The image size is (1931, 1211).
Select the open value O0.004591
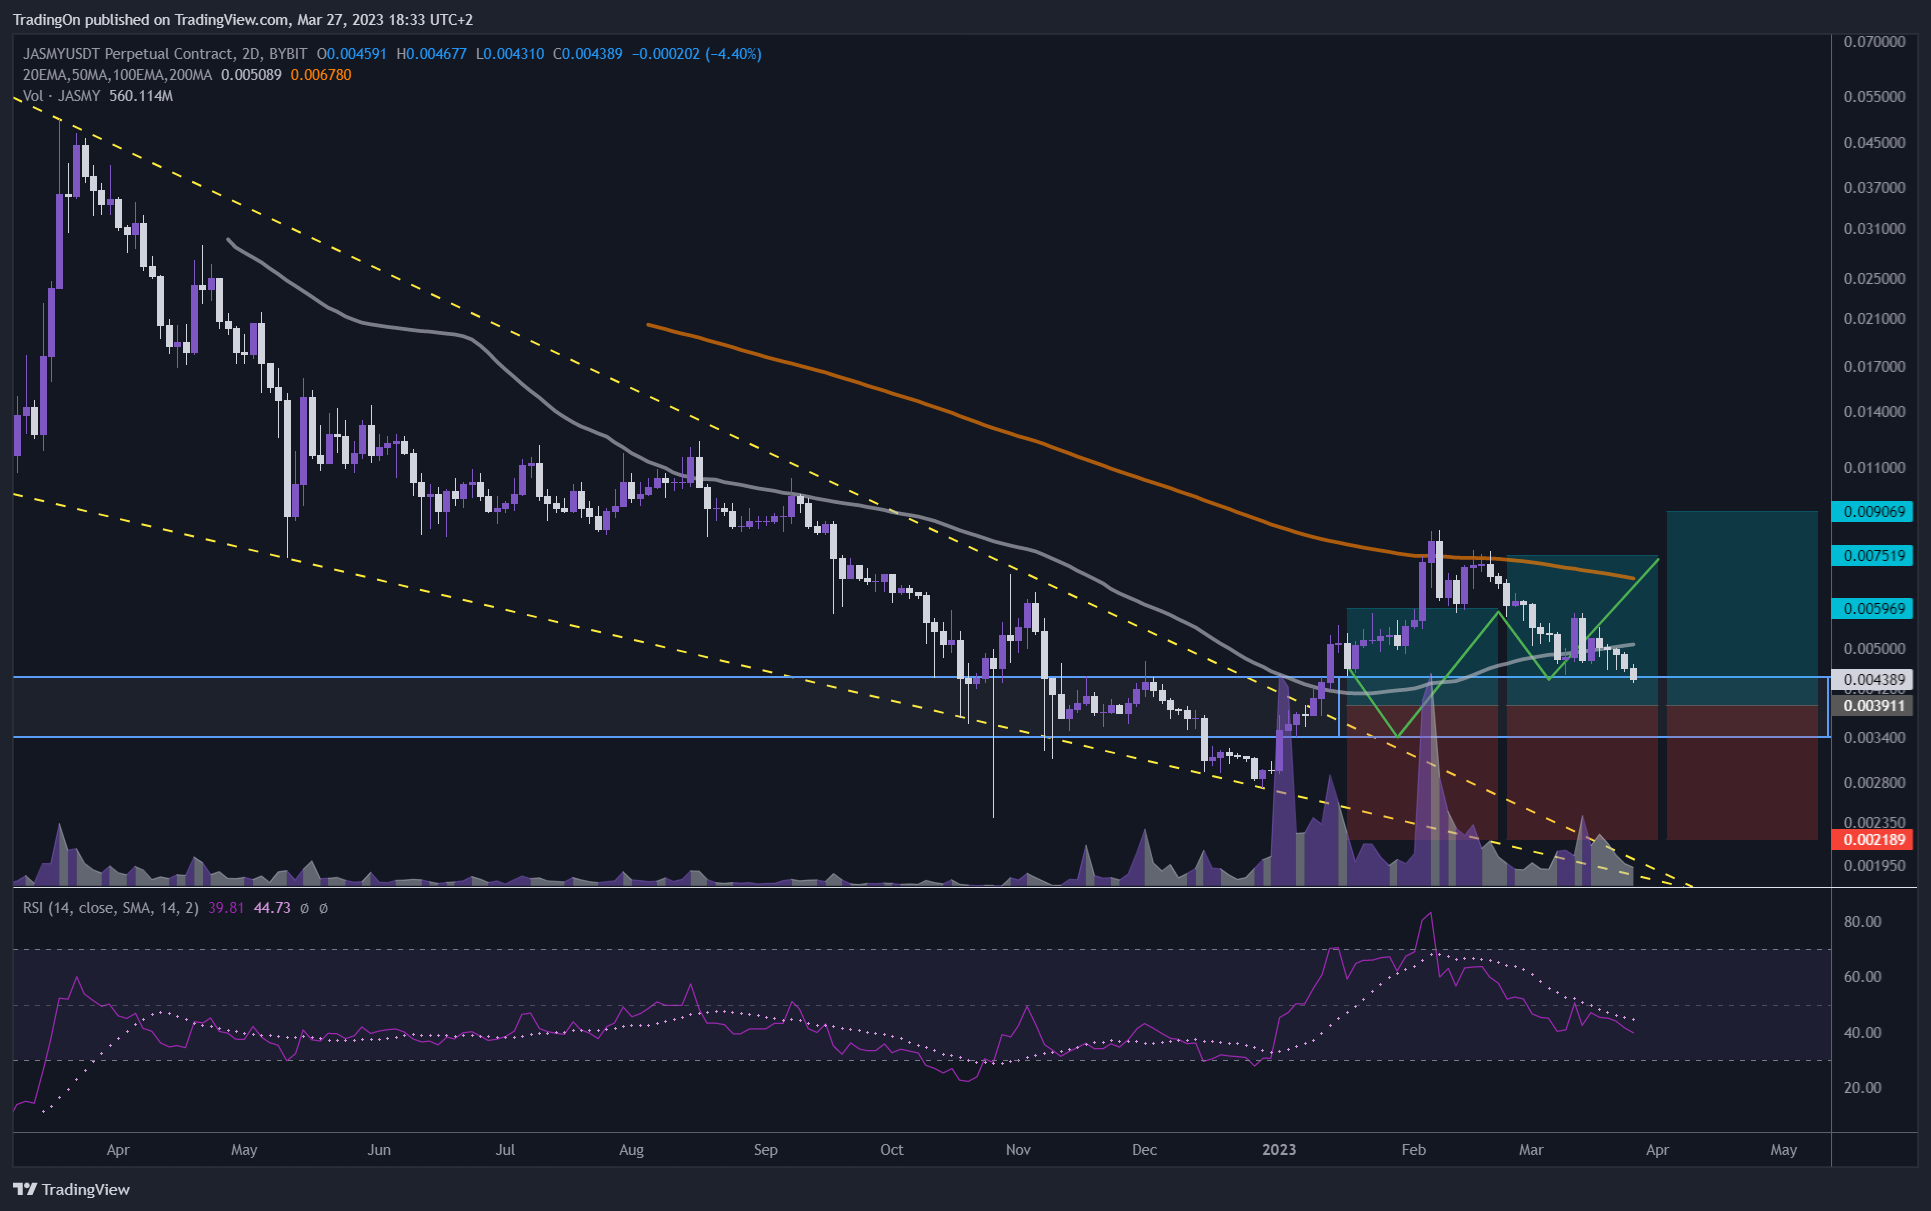point(351,54)
